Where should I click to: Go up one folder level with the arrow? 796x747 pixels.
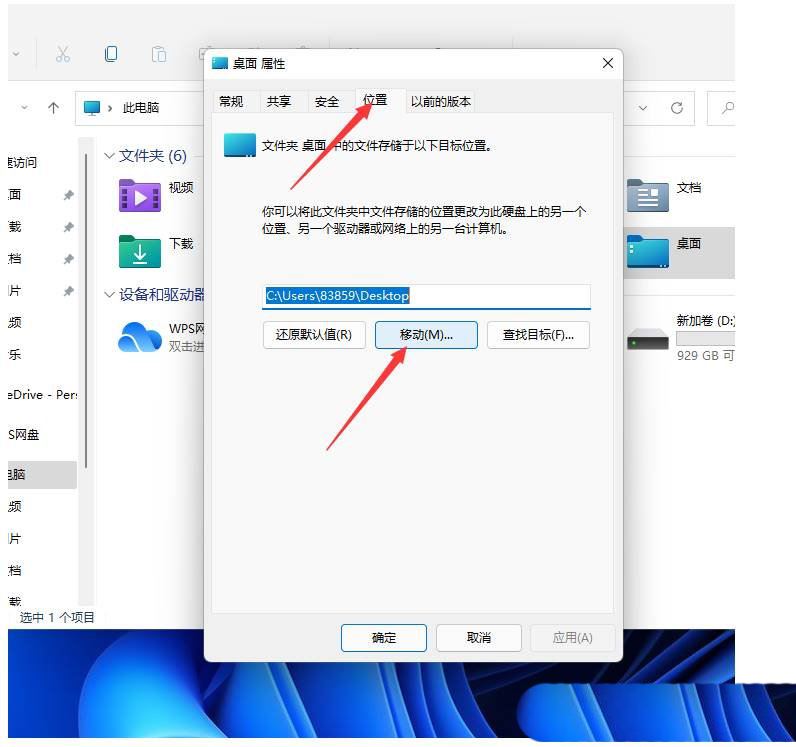(53, 108)
